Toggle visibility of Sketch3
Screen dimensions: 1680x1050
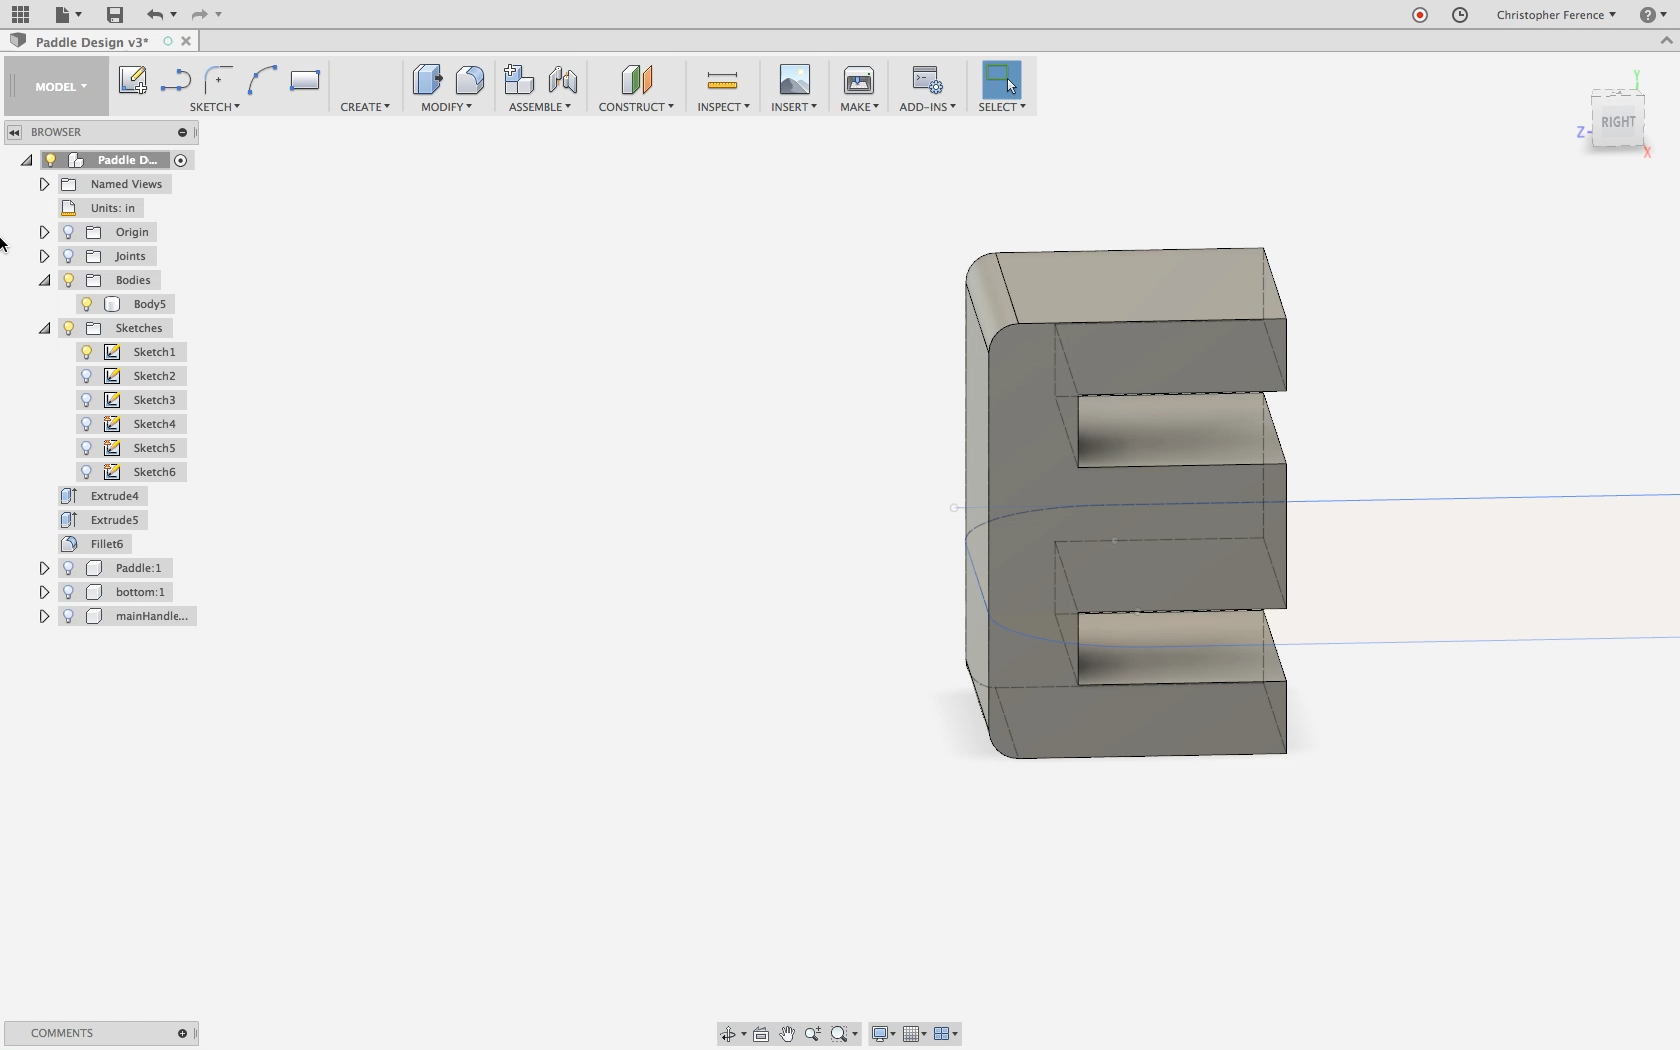[85, 400]
